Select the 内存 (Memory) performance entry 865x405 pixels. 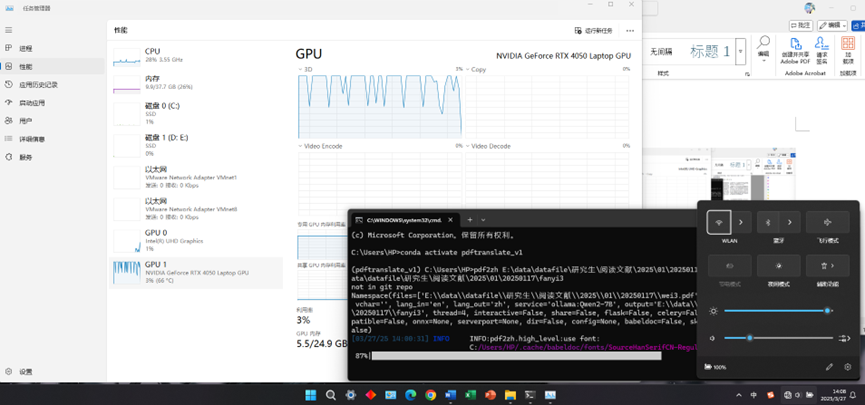(196, 83)
